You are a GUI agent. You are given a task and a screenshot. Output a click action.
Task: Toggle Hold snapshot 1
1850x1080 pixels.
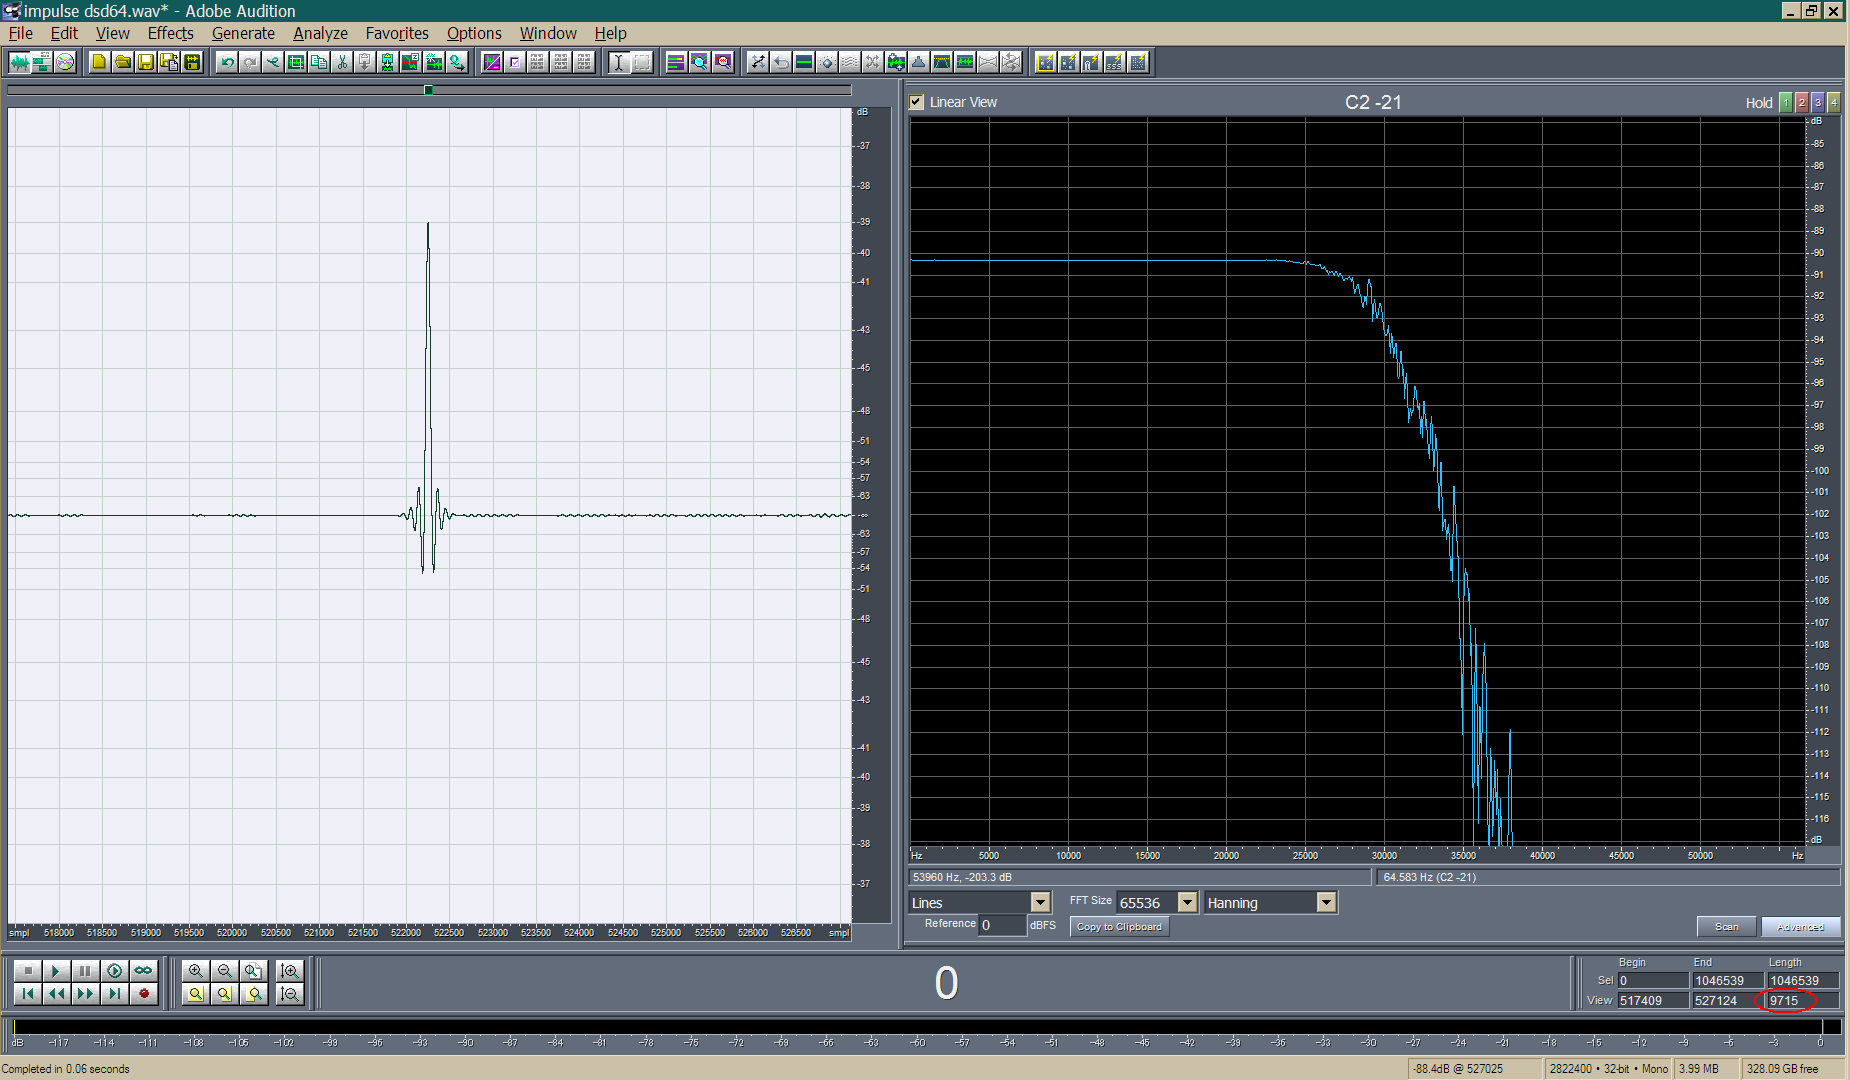[x=1786, y=102]
